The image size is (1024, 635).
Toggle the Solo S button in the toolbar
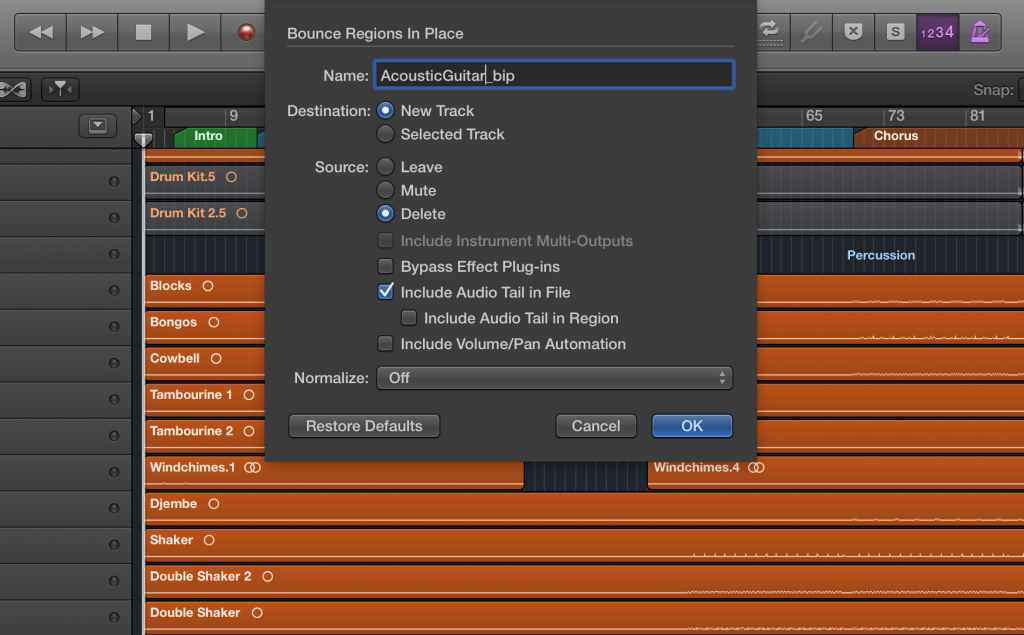coord(895,32)
